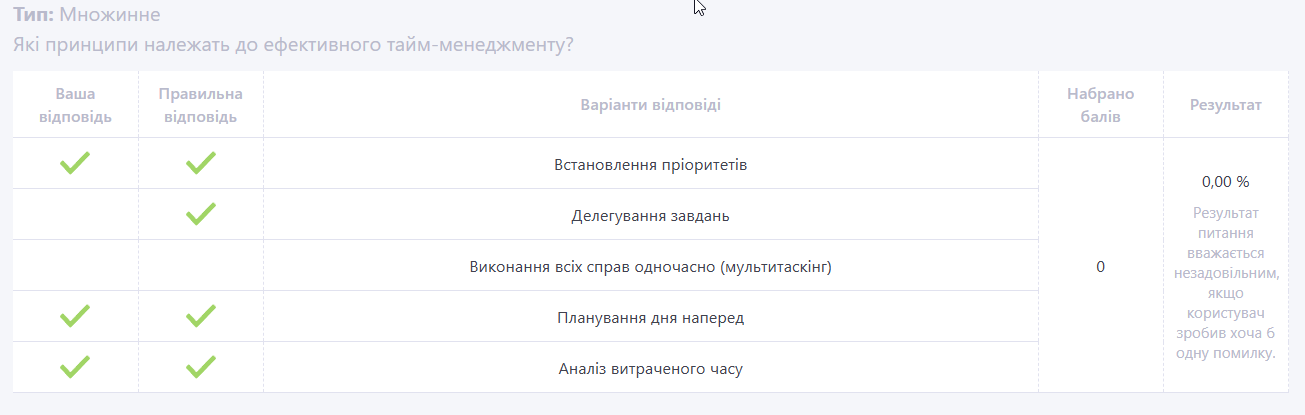This screenshot has width=1305, height=415.
Task: Click correct-answer checkmark for Делегування завдань
Action: [201, 214]
